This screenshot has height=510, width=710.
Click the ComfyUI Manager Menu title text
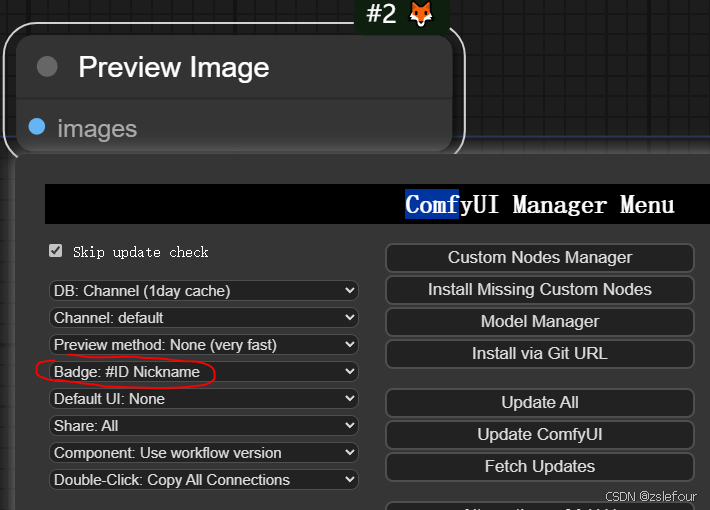tap(540, 204)
